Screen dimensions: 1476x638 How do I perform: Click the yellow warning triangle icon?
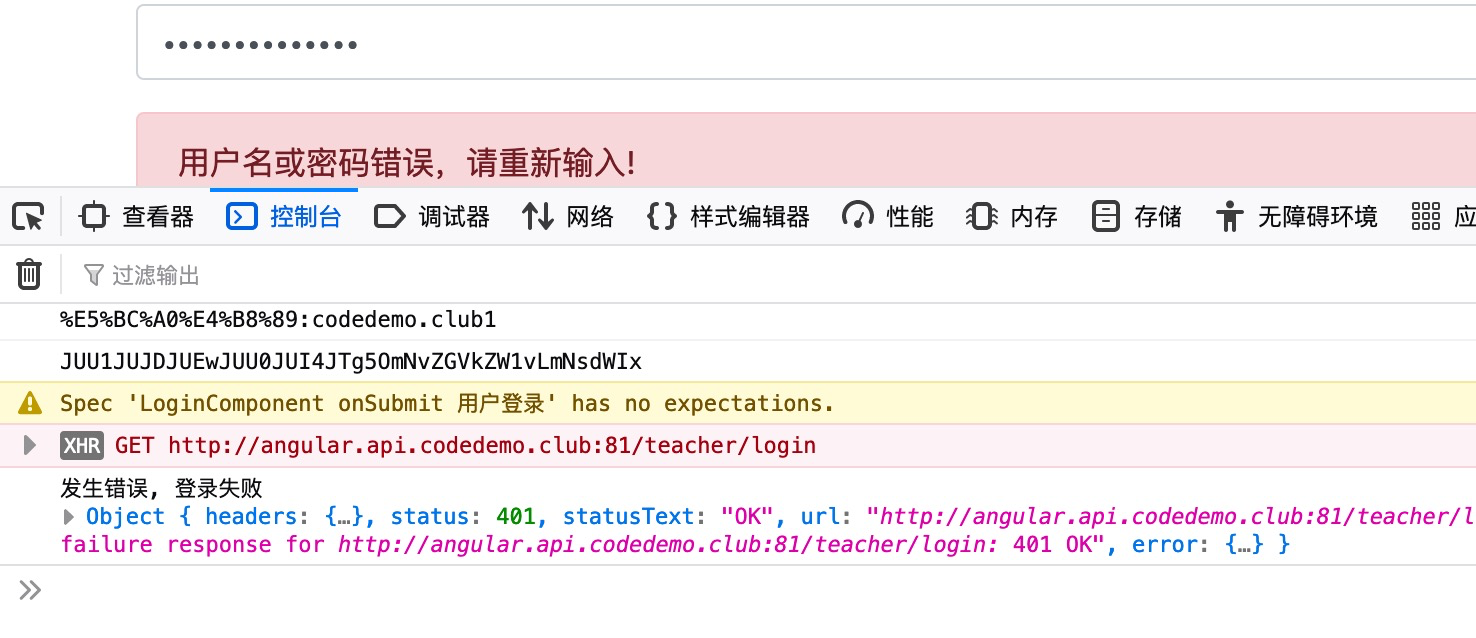(31, 403)
